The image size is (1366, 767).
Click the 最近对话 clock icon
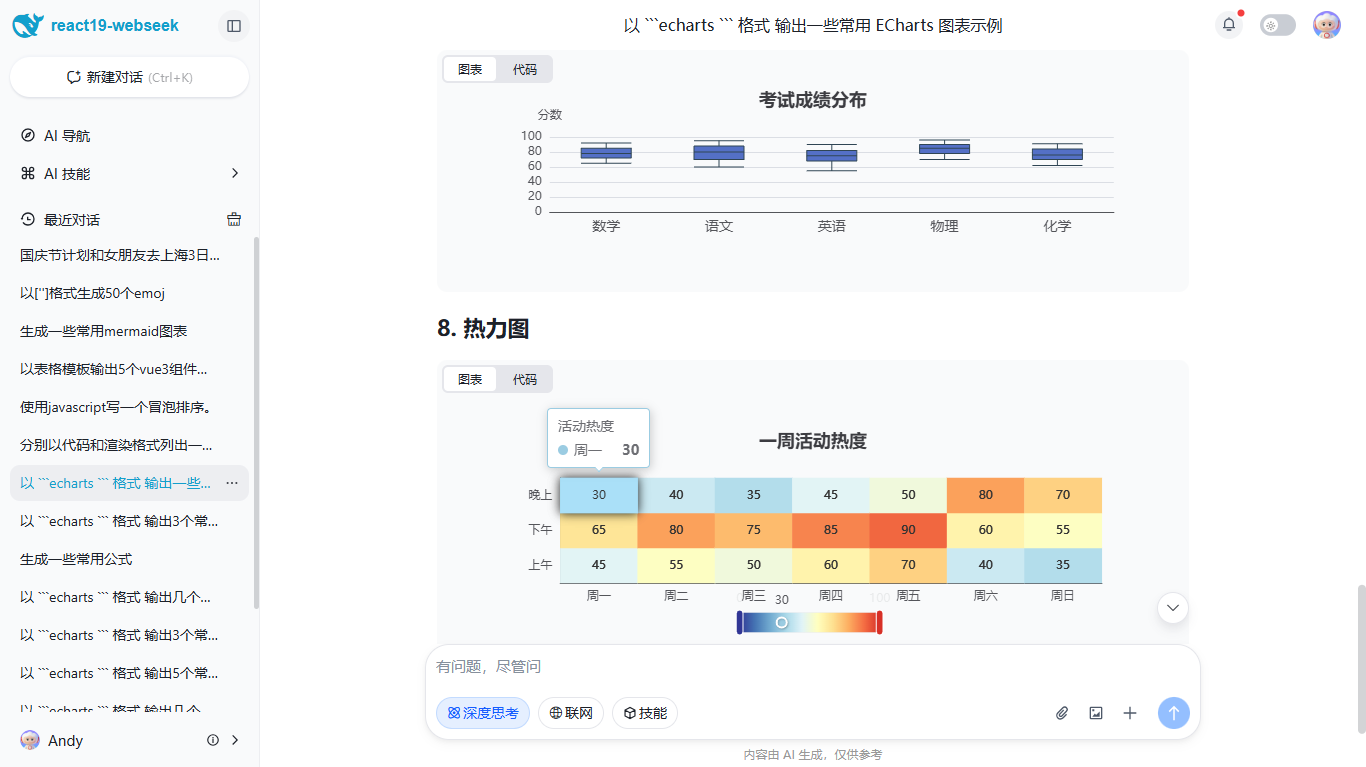coord(28,220)
